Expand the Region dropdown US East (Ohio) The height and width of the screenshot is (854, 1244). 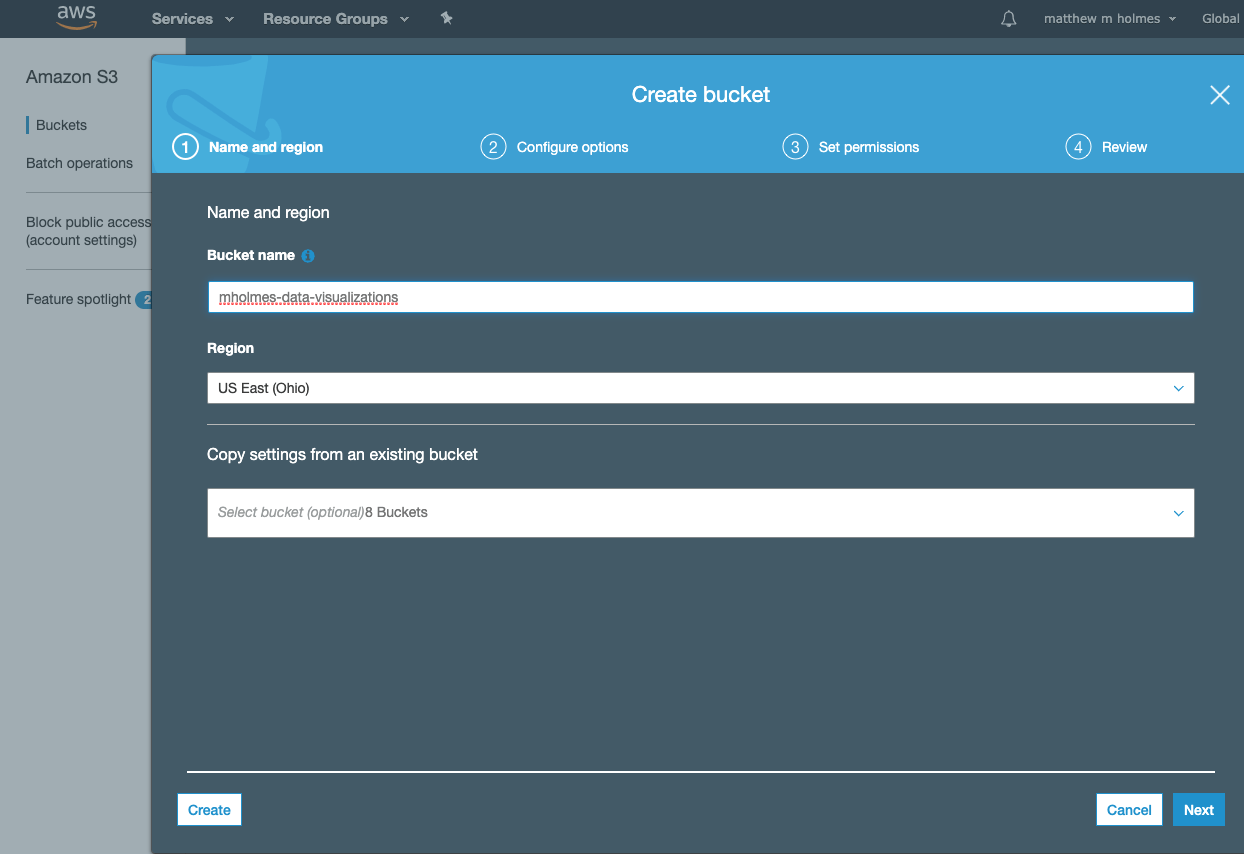(700, 388)
